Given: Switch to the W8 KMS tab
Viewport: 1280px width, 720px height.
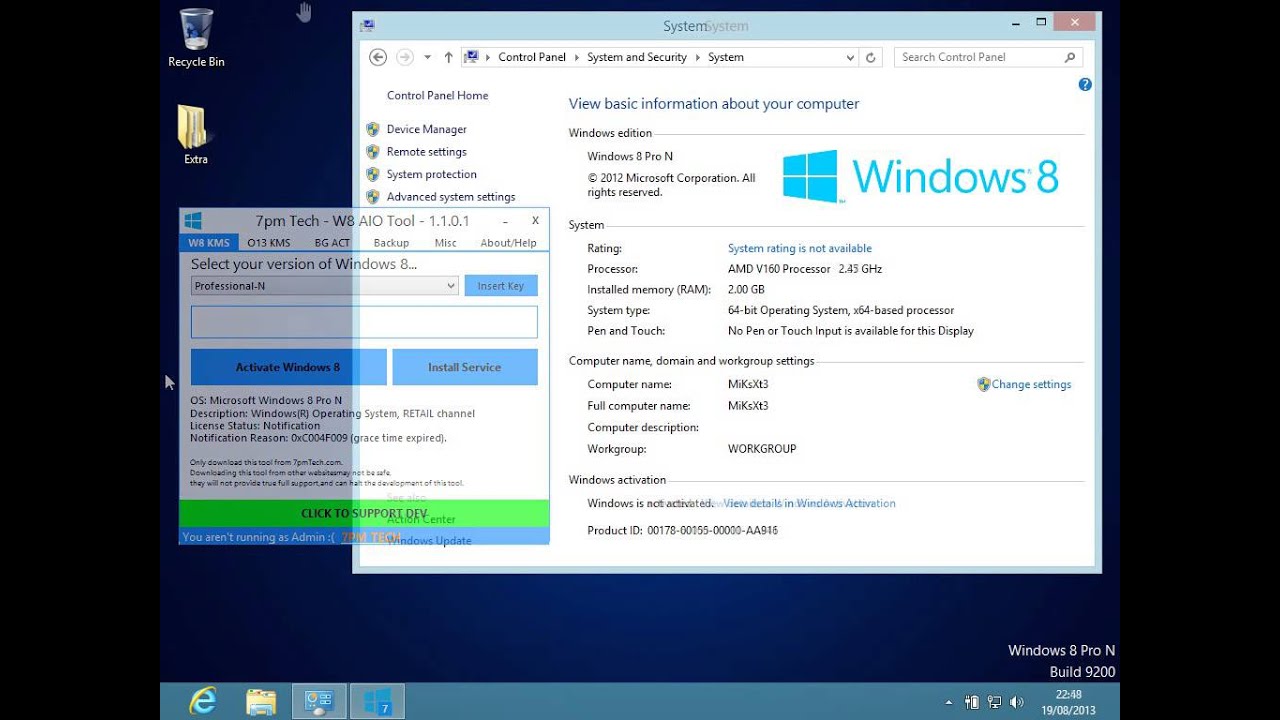Looking at the screenshot, I should coord(209,243).
